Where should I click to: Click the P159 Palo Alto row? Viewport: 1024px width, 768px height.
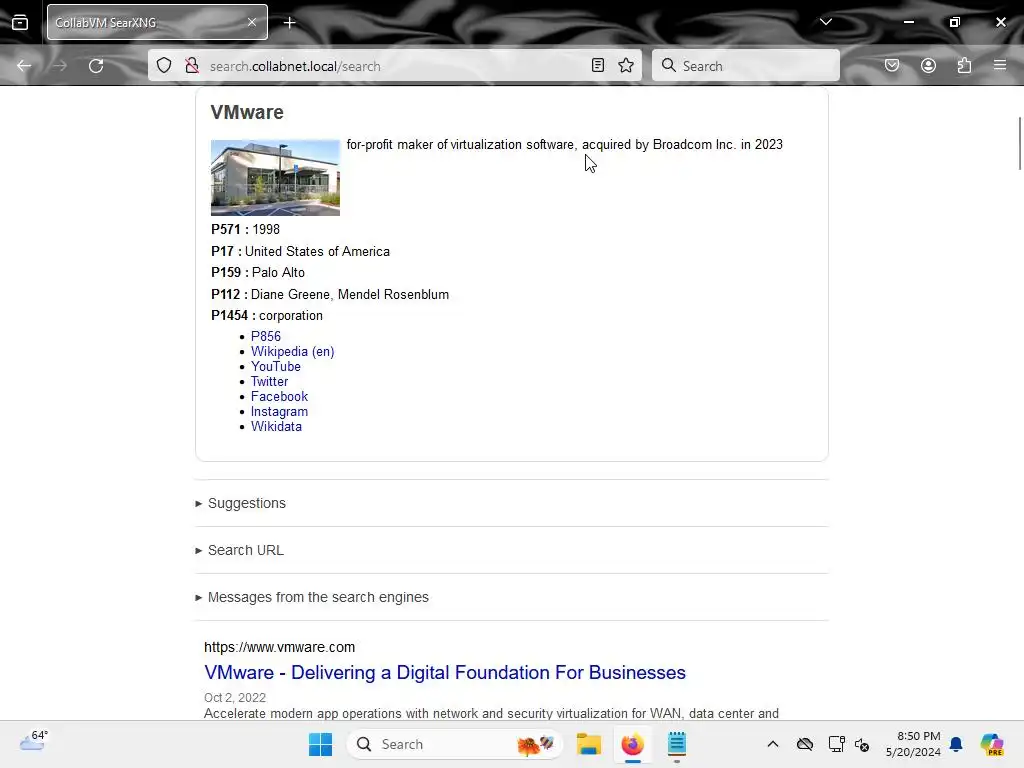coord(258,272)
